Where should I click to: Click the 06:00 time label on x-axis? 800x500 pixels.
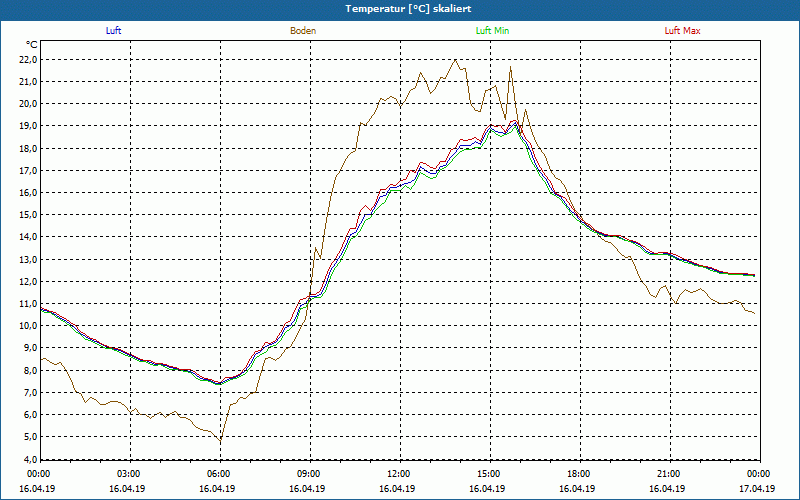pyautogui.click(x=217, y=474)
